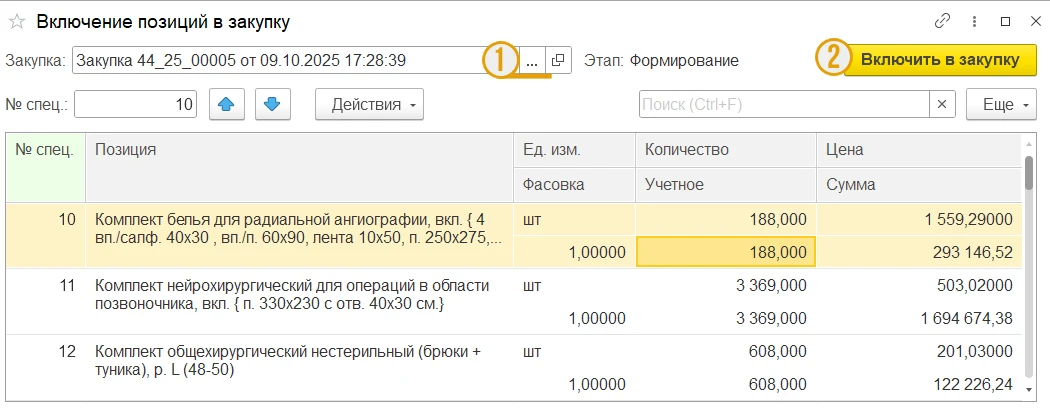Move the position down with the blue arrow
This screenshot has height=414, width=1050.
(272, 105)
